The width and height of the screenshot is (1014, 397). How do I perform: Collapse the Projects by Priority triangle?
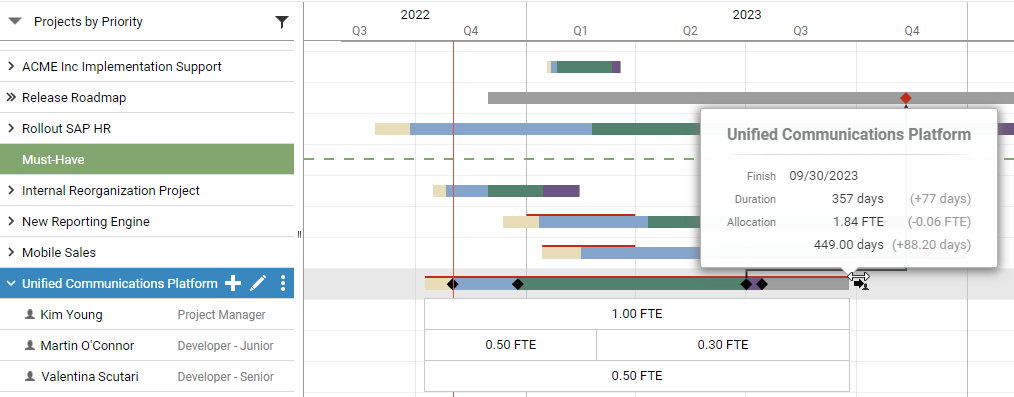click(15, 21)
